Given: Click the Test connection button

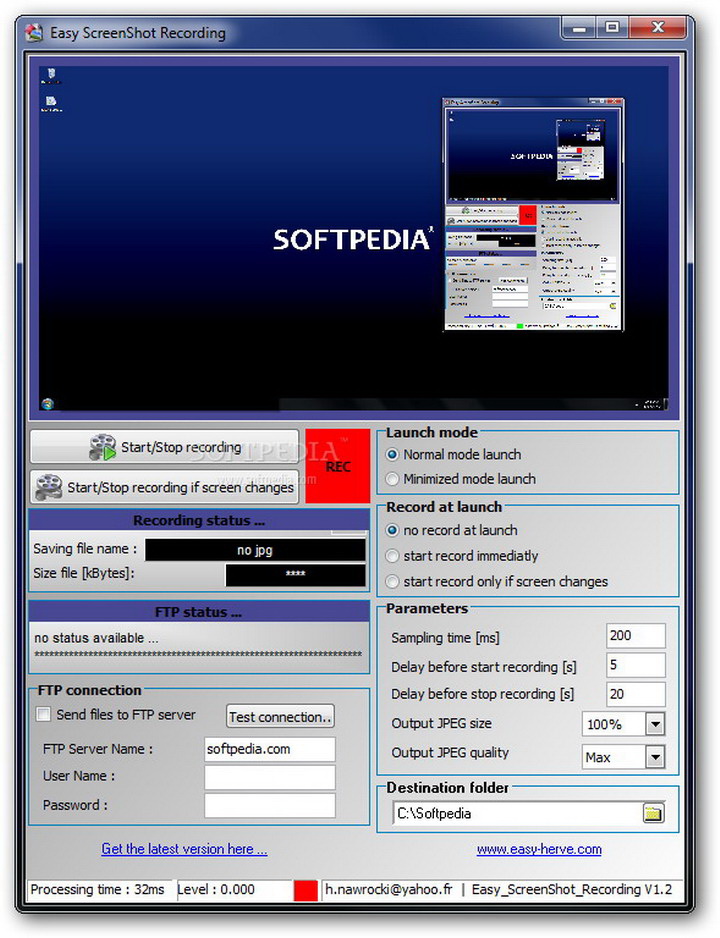Looking at the screenshot, I should tap(280, 717).
